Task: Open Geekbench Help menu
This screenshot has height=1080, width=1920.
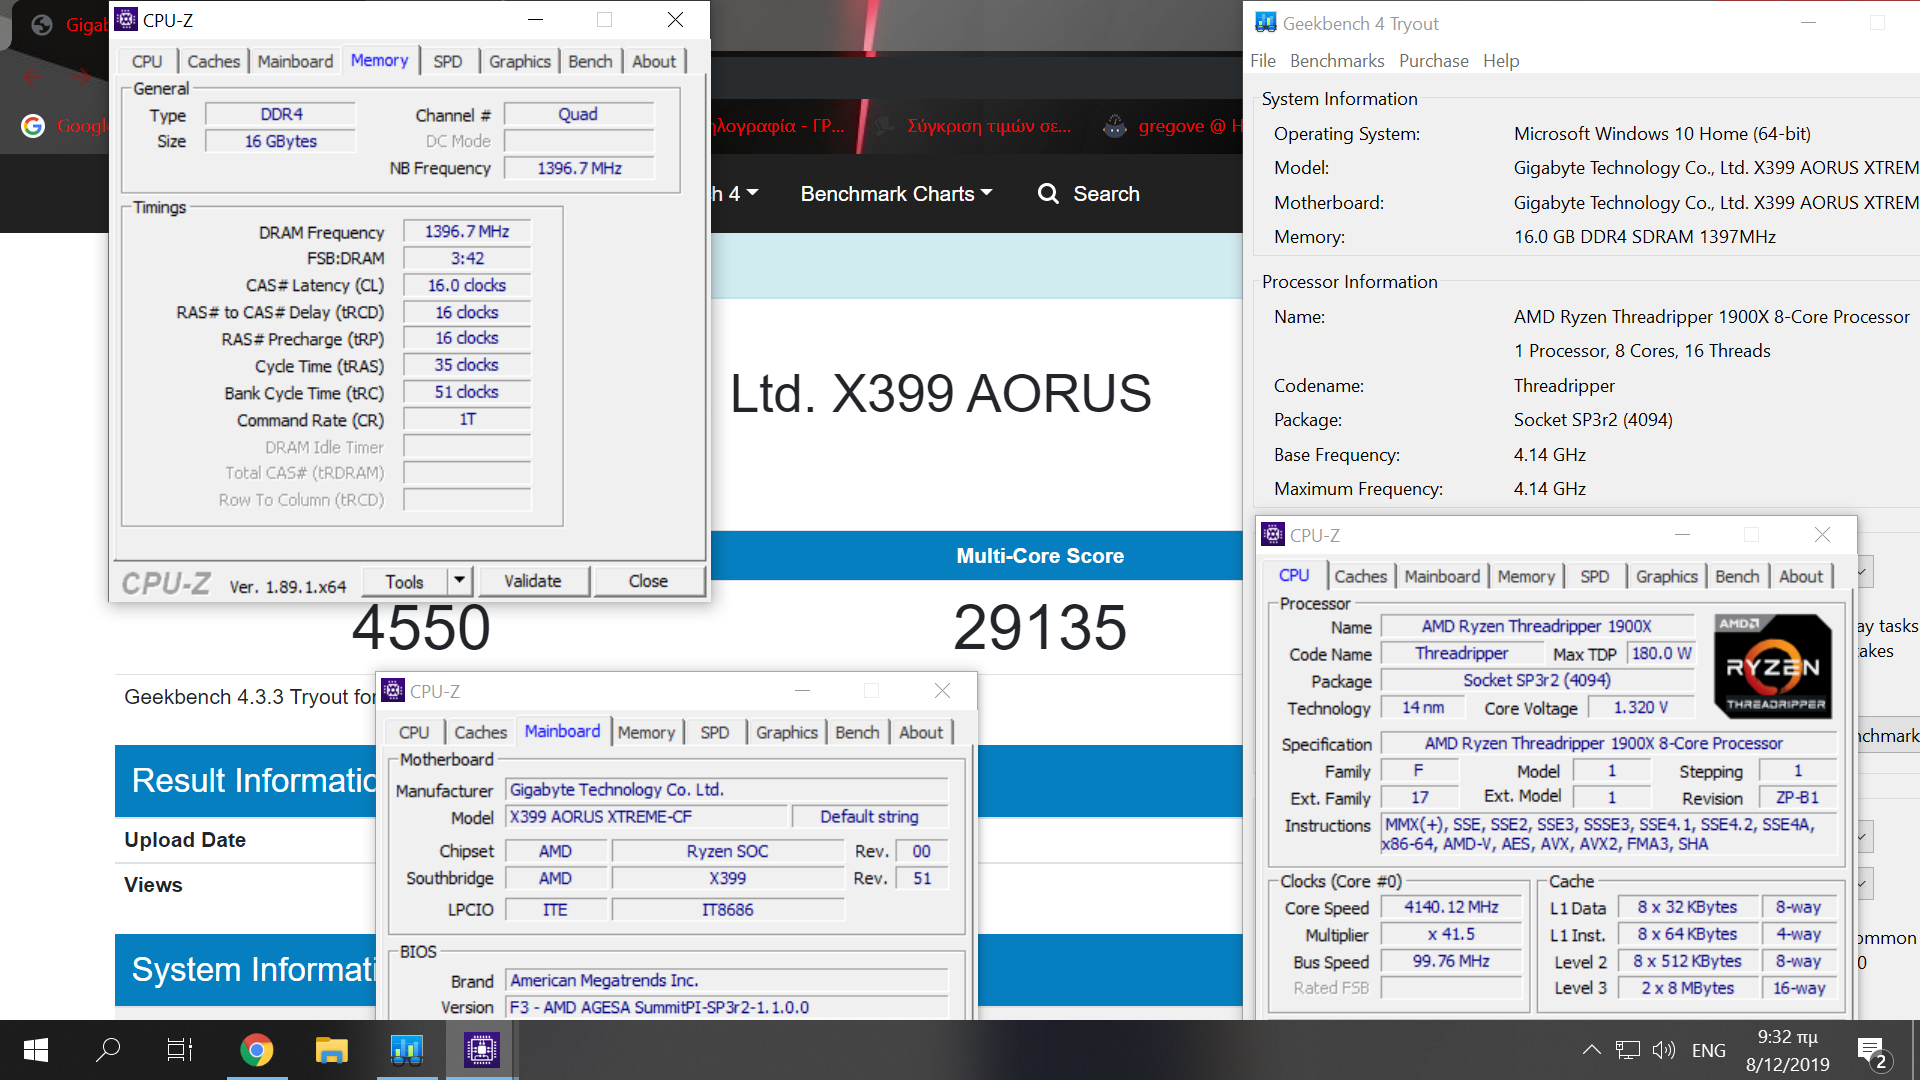Action: (1501, 61)
